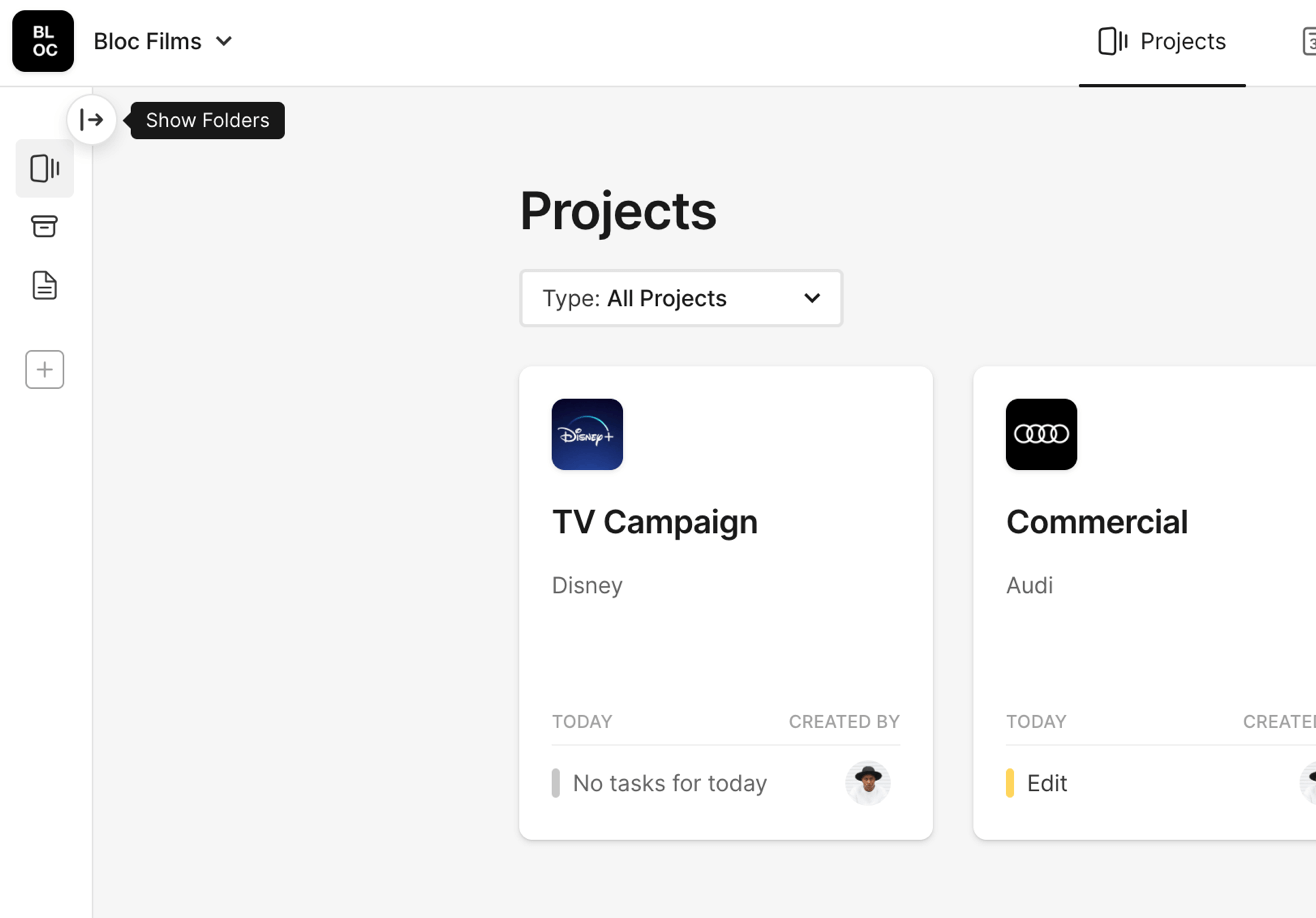Open the Documents page icon in sidebar
The image size is (1316, 918).
[x=44, y=286]
